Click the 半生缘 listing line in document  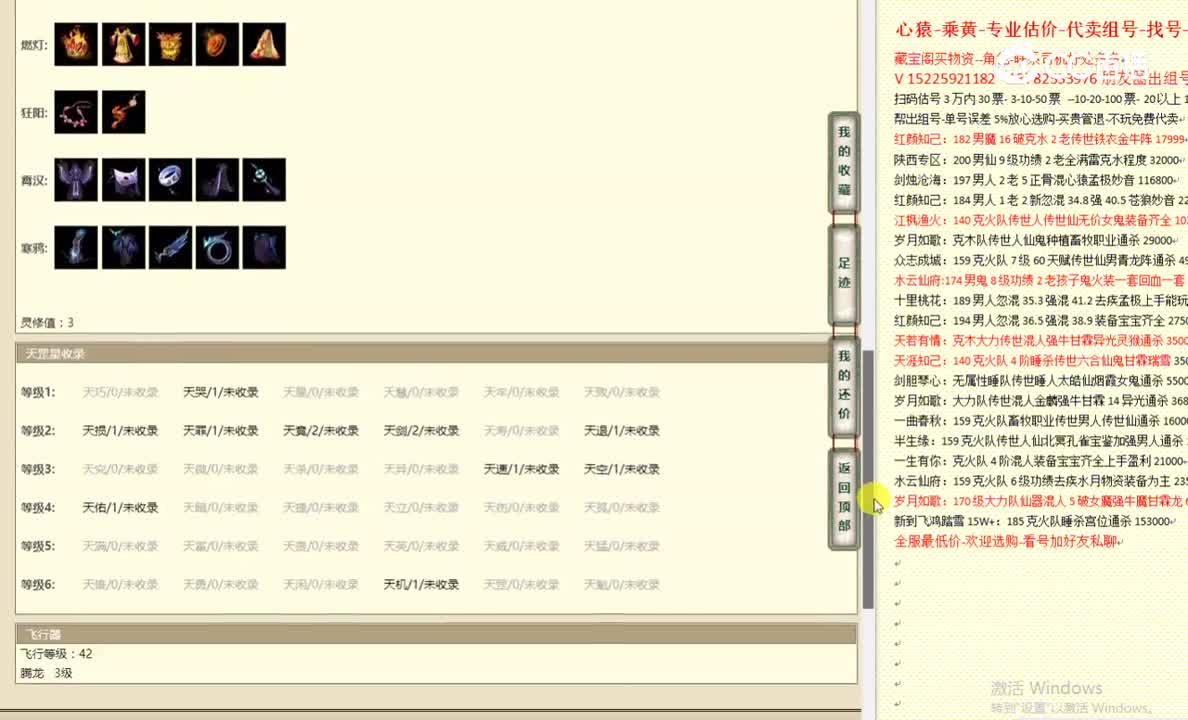click(1041, 440)
